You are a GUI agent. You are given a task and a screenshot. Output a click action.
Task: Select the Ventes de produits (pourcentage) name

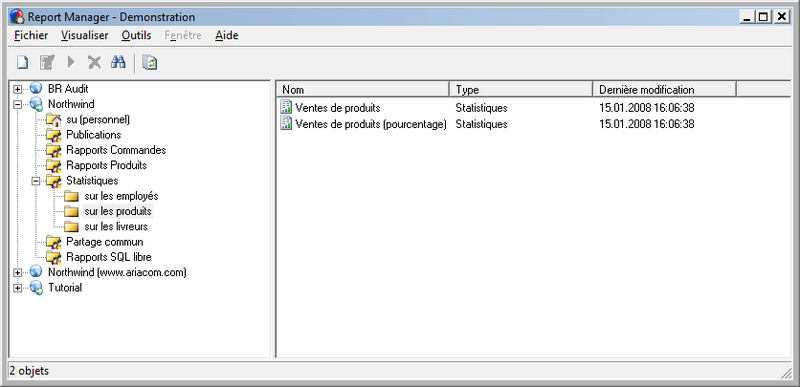371,124
